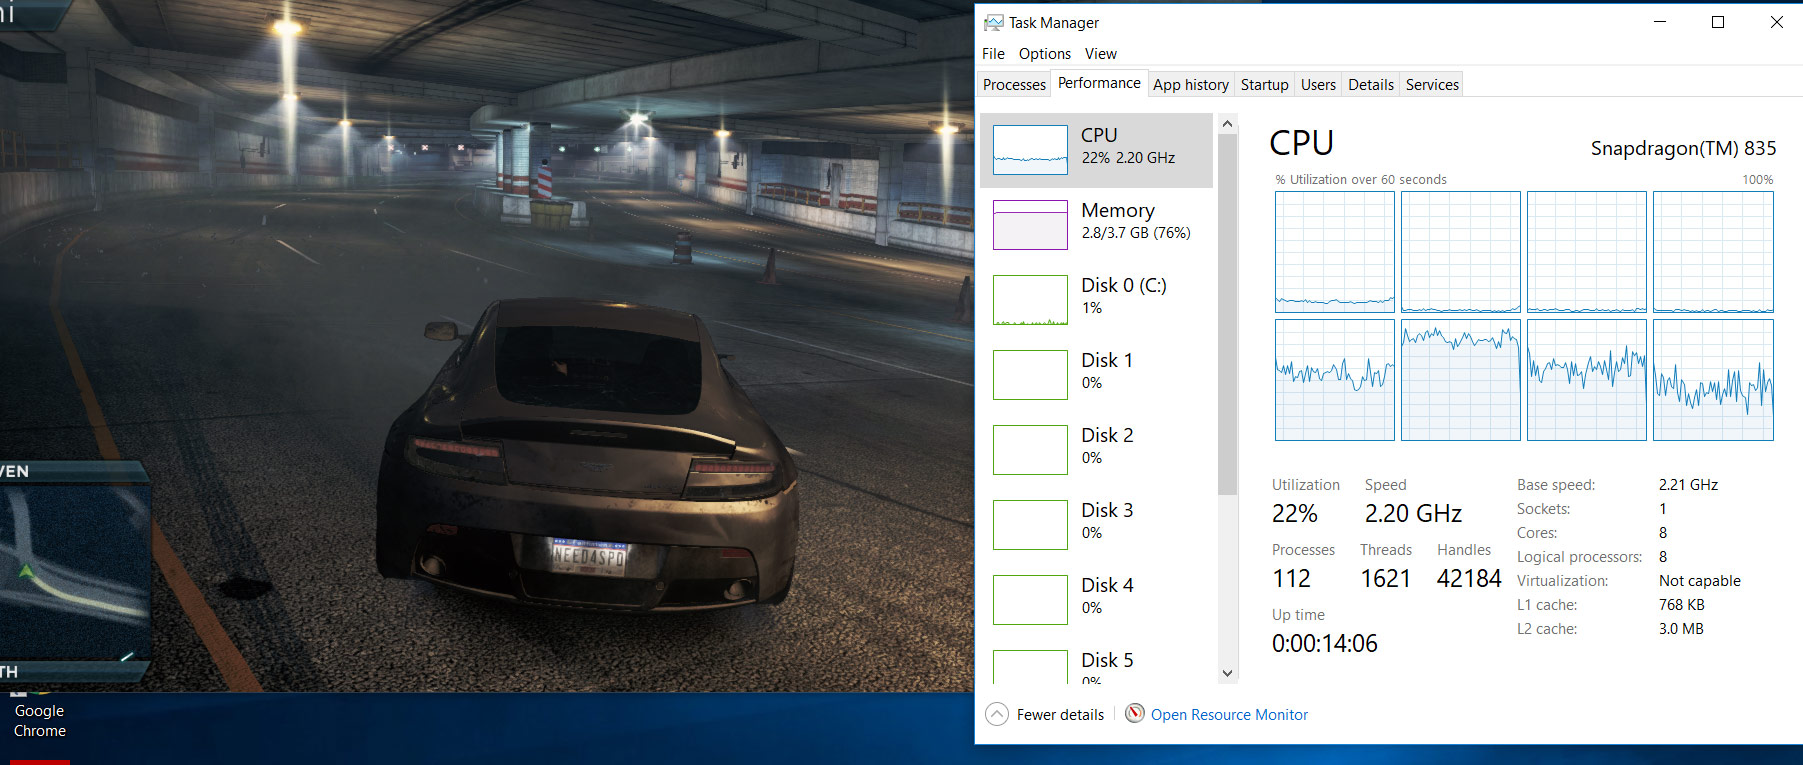Select Disk 1 in the sidebar
Image resolution: width=1803 pixels, height=765 pixels.
point(1097,374)
